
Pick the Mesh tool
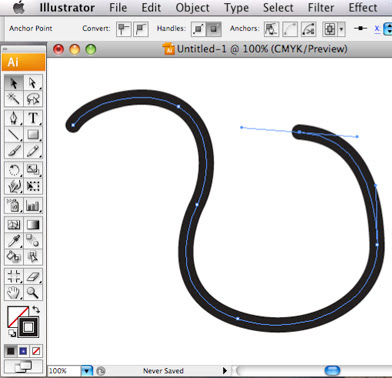click(14, 225)
